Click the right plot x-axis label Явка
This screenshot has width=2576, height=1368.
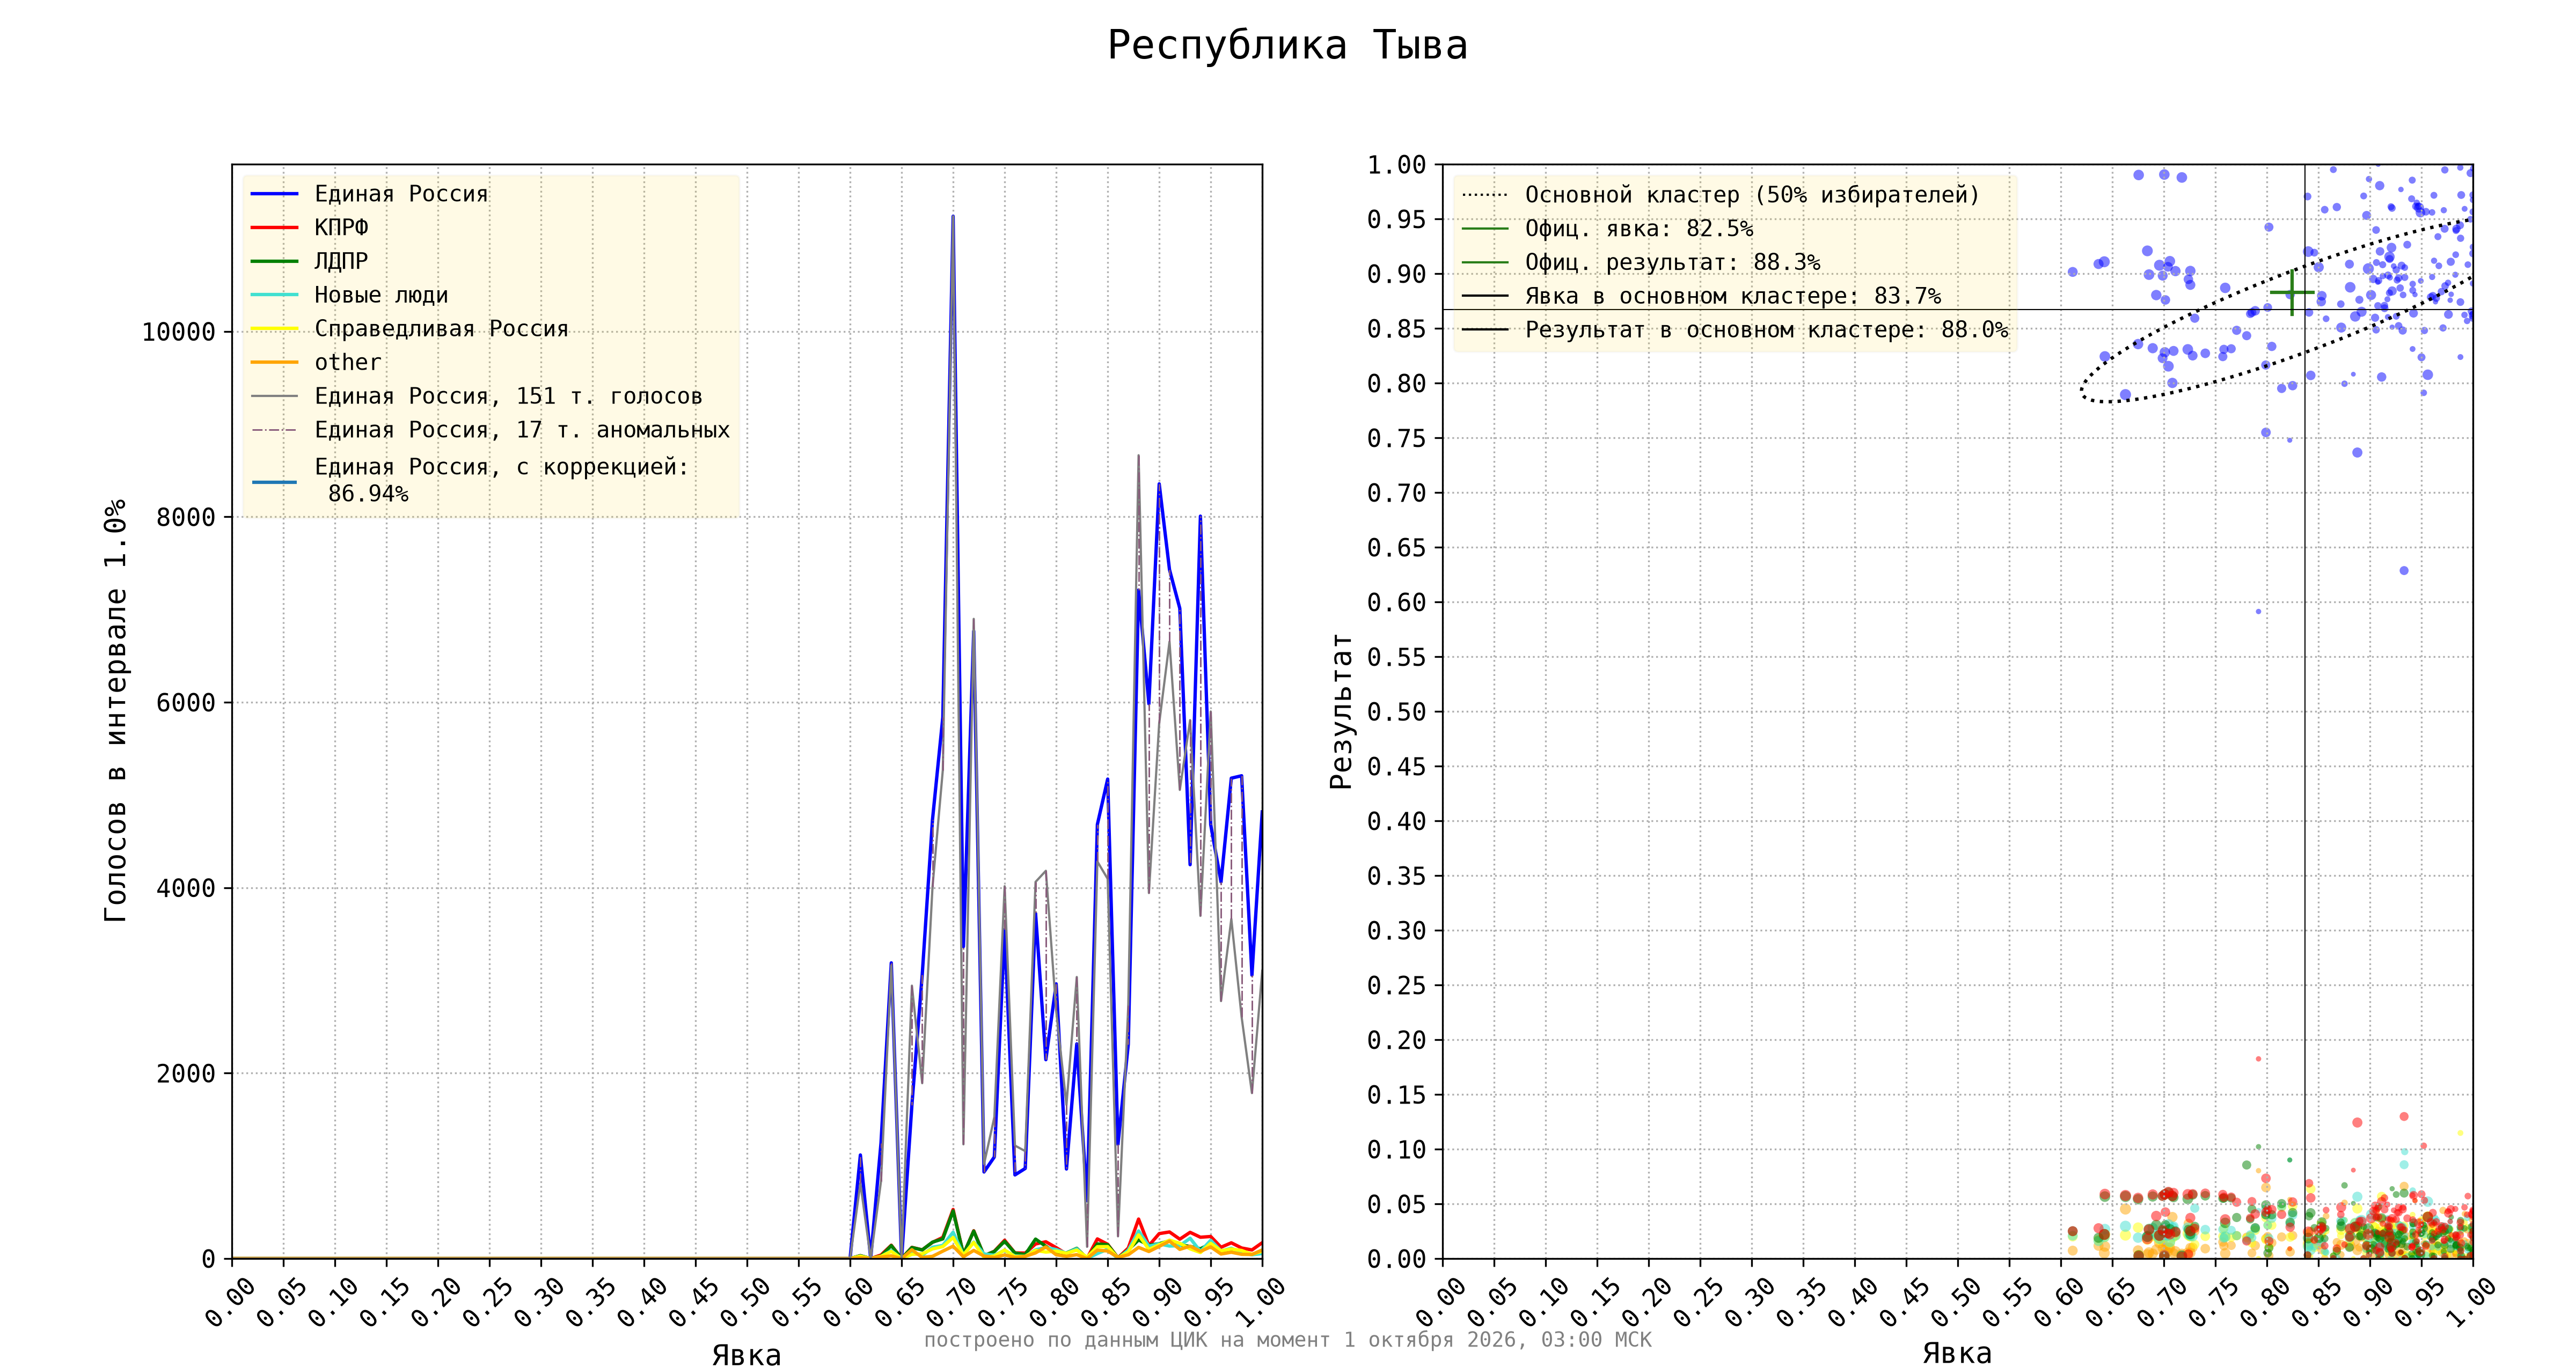point(1957,1354)
